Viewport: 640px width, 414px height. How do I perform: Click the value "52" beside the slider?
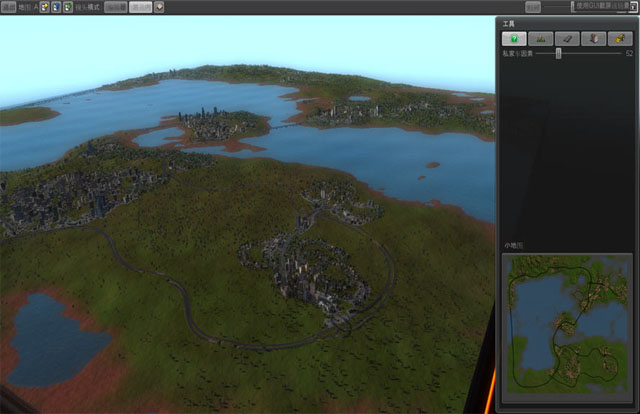629,53
